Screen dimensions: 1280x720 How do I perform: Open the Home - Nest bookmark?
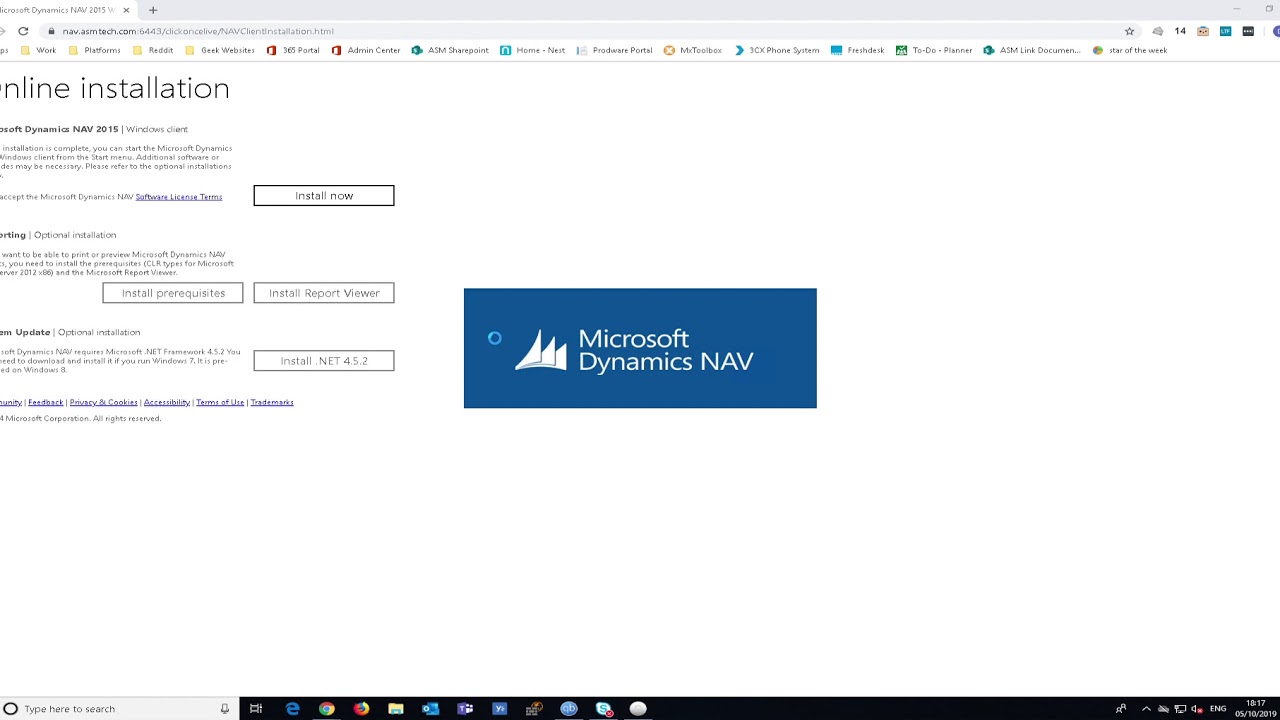tap(533, 50)
